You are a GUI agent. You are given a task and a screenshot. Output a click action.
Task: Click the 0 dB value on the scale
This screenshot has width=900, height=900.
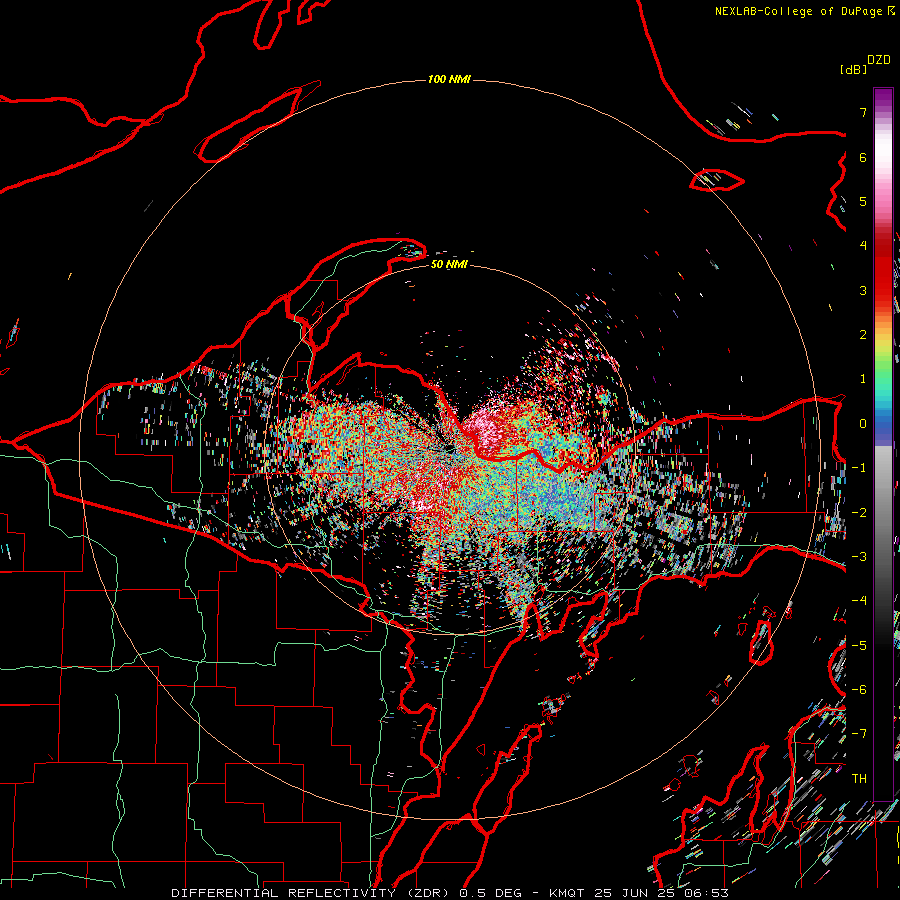(863, 424)
